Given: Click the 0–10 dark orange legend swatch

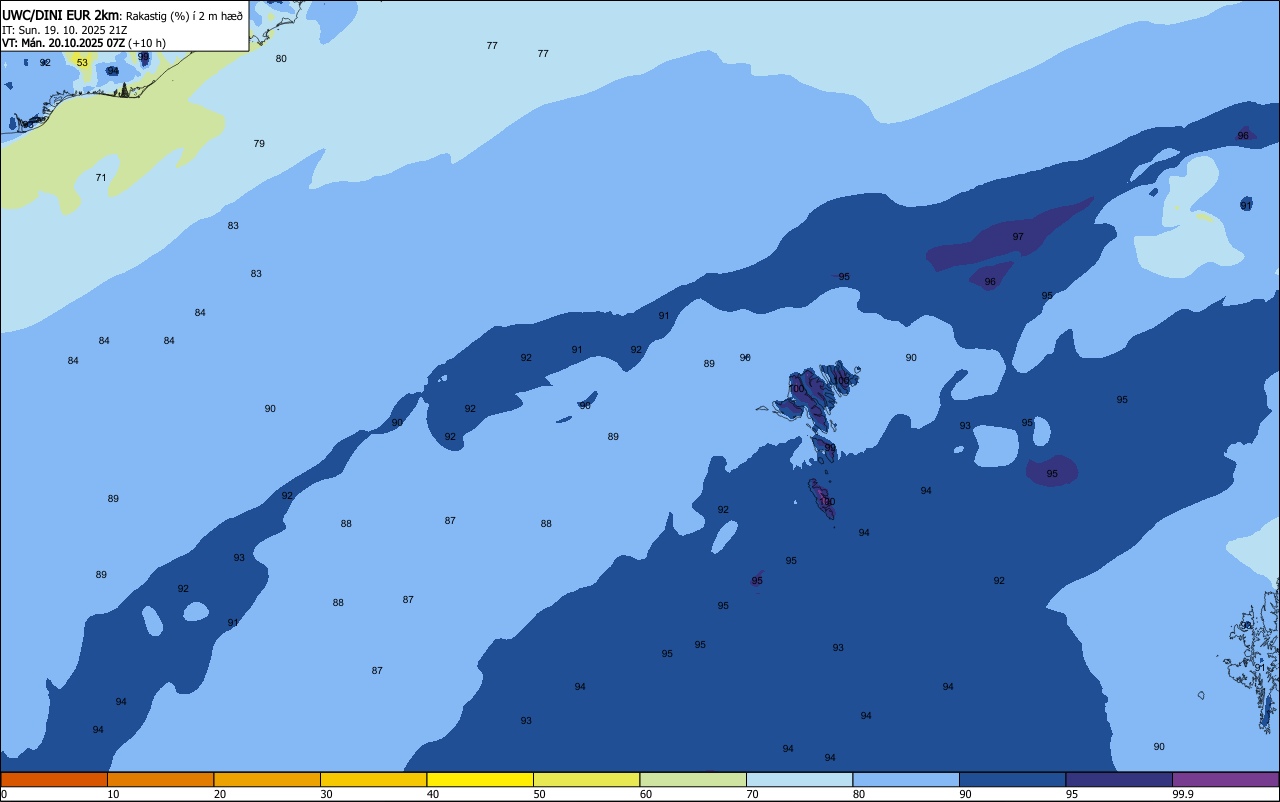Looking at the screenshot, I should [54, 779].
